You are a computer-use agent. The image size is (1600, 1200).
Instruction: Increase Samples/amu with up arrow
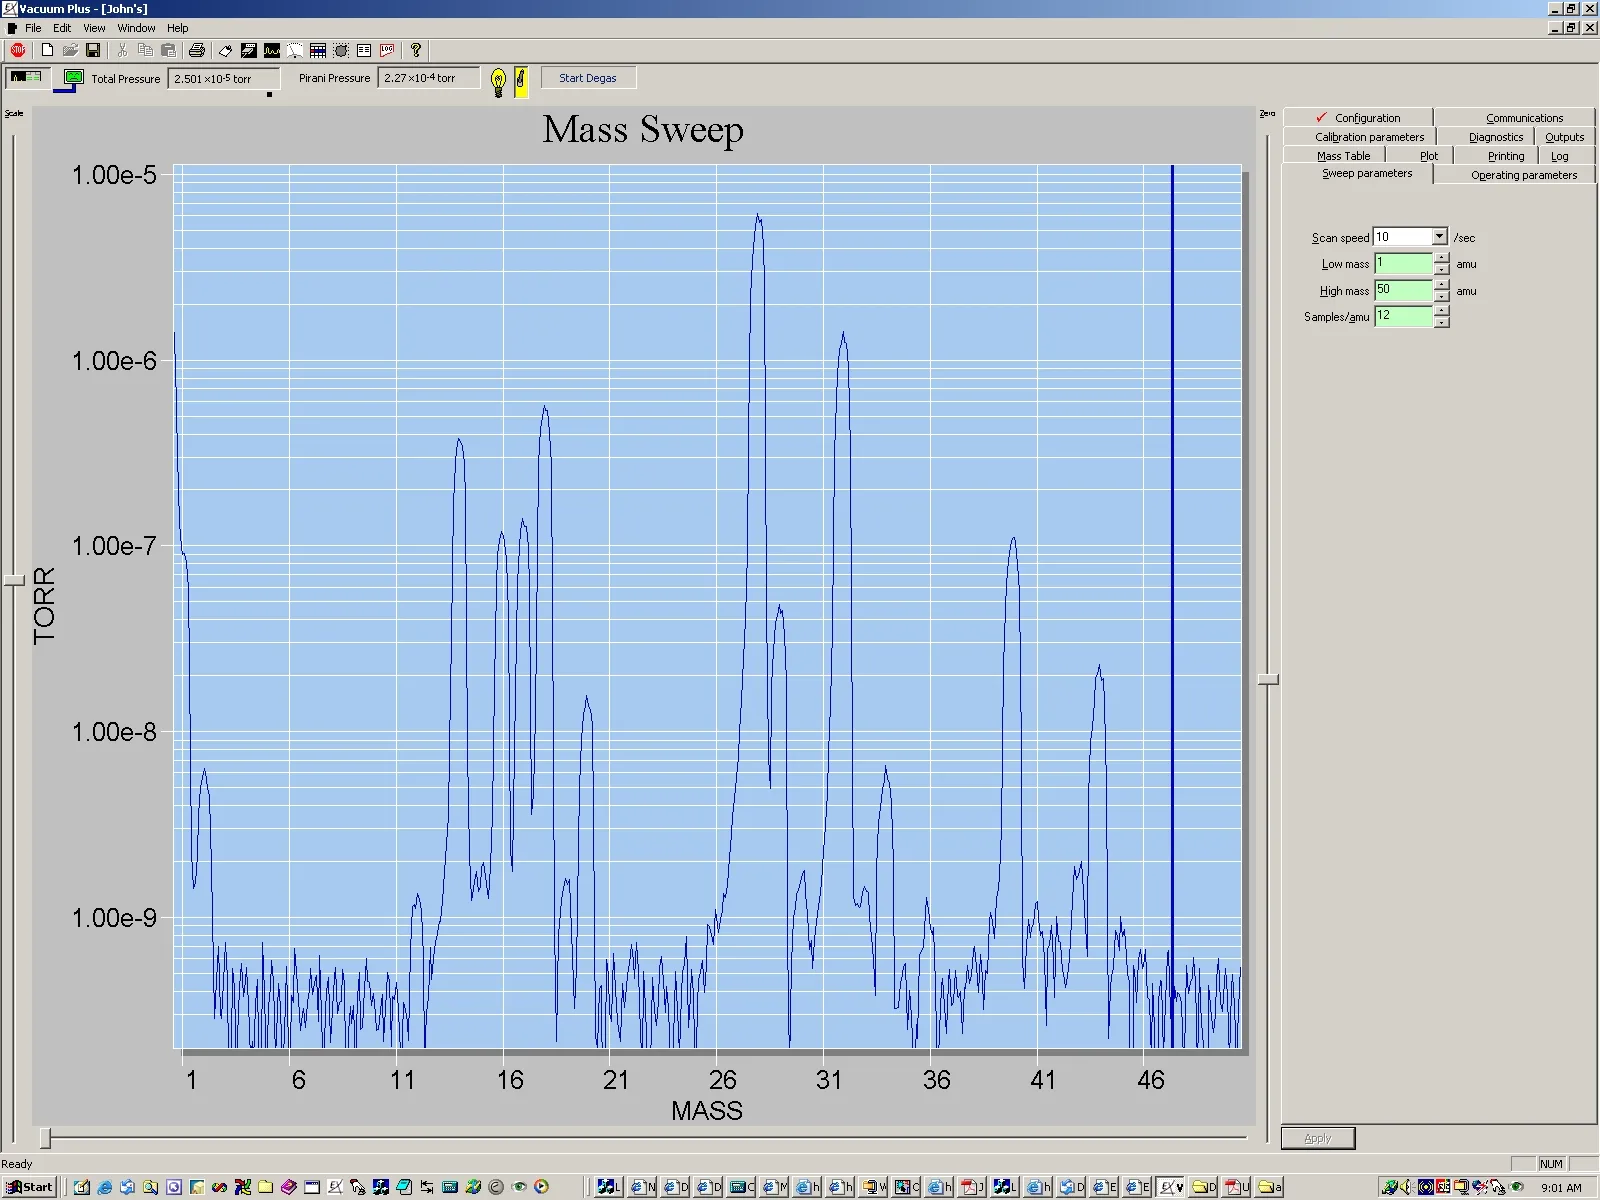(x=1442, y=311)
